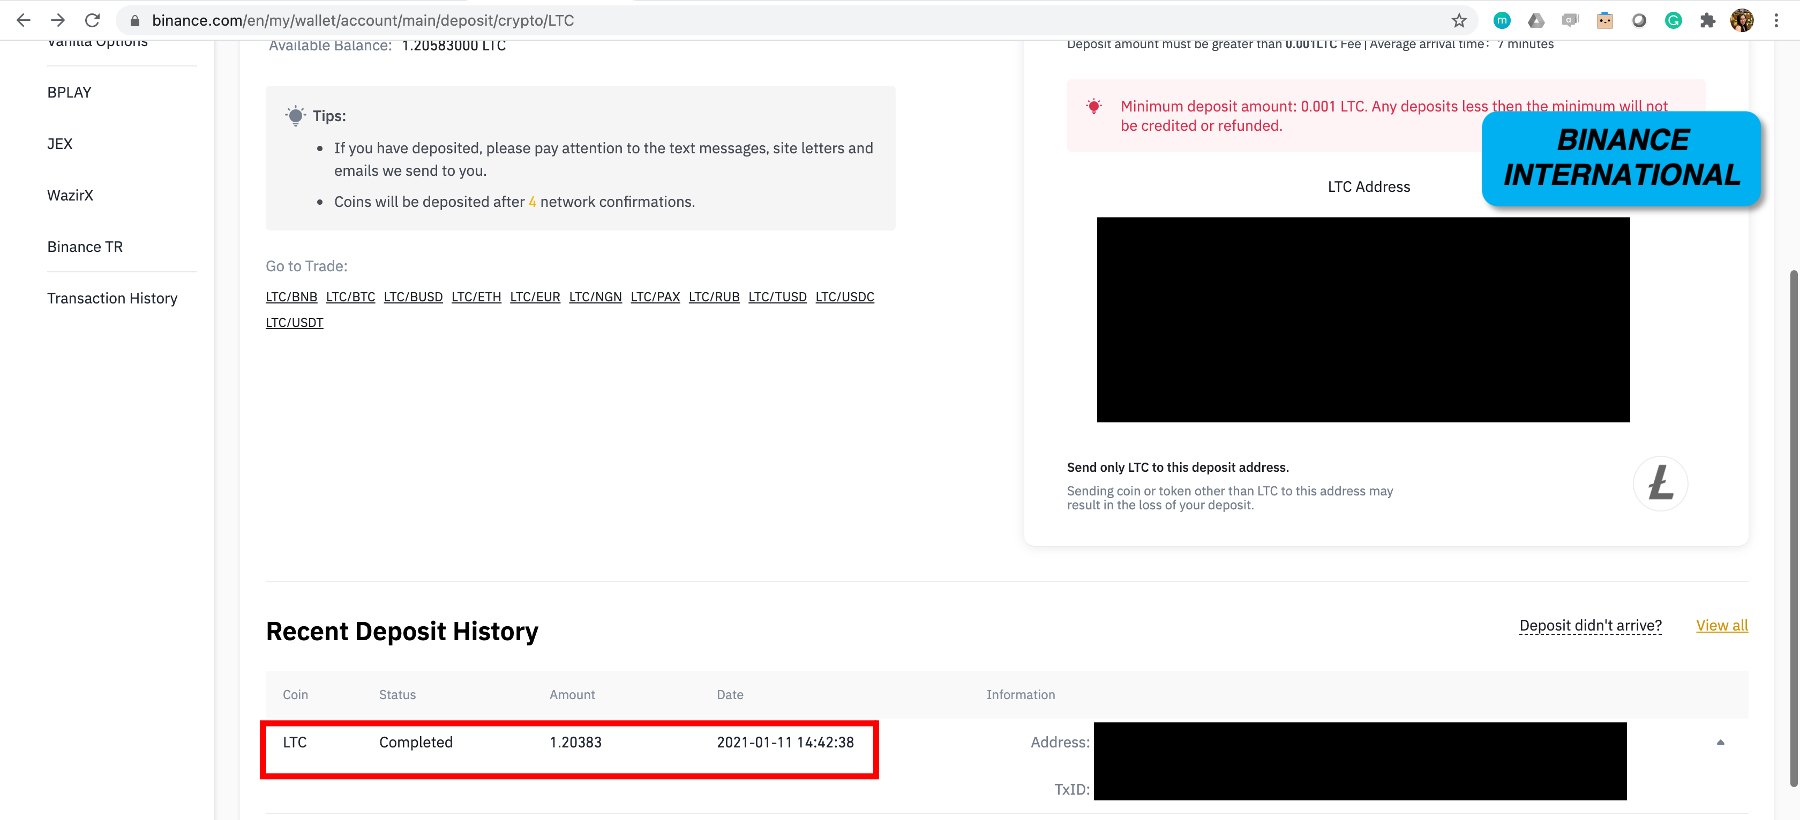The height and width of the screenshot is (820, 1802).
Task: Open WazirX in the sidebar
Action: click(x=70, y=195)
